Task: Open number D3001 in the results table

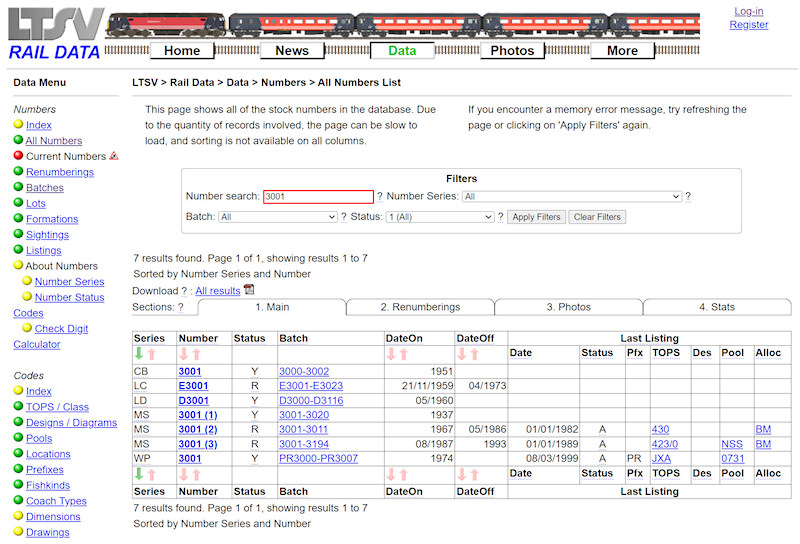Action: coord(193,401)
